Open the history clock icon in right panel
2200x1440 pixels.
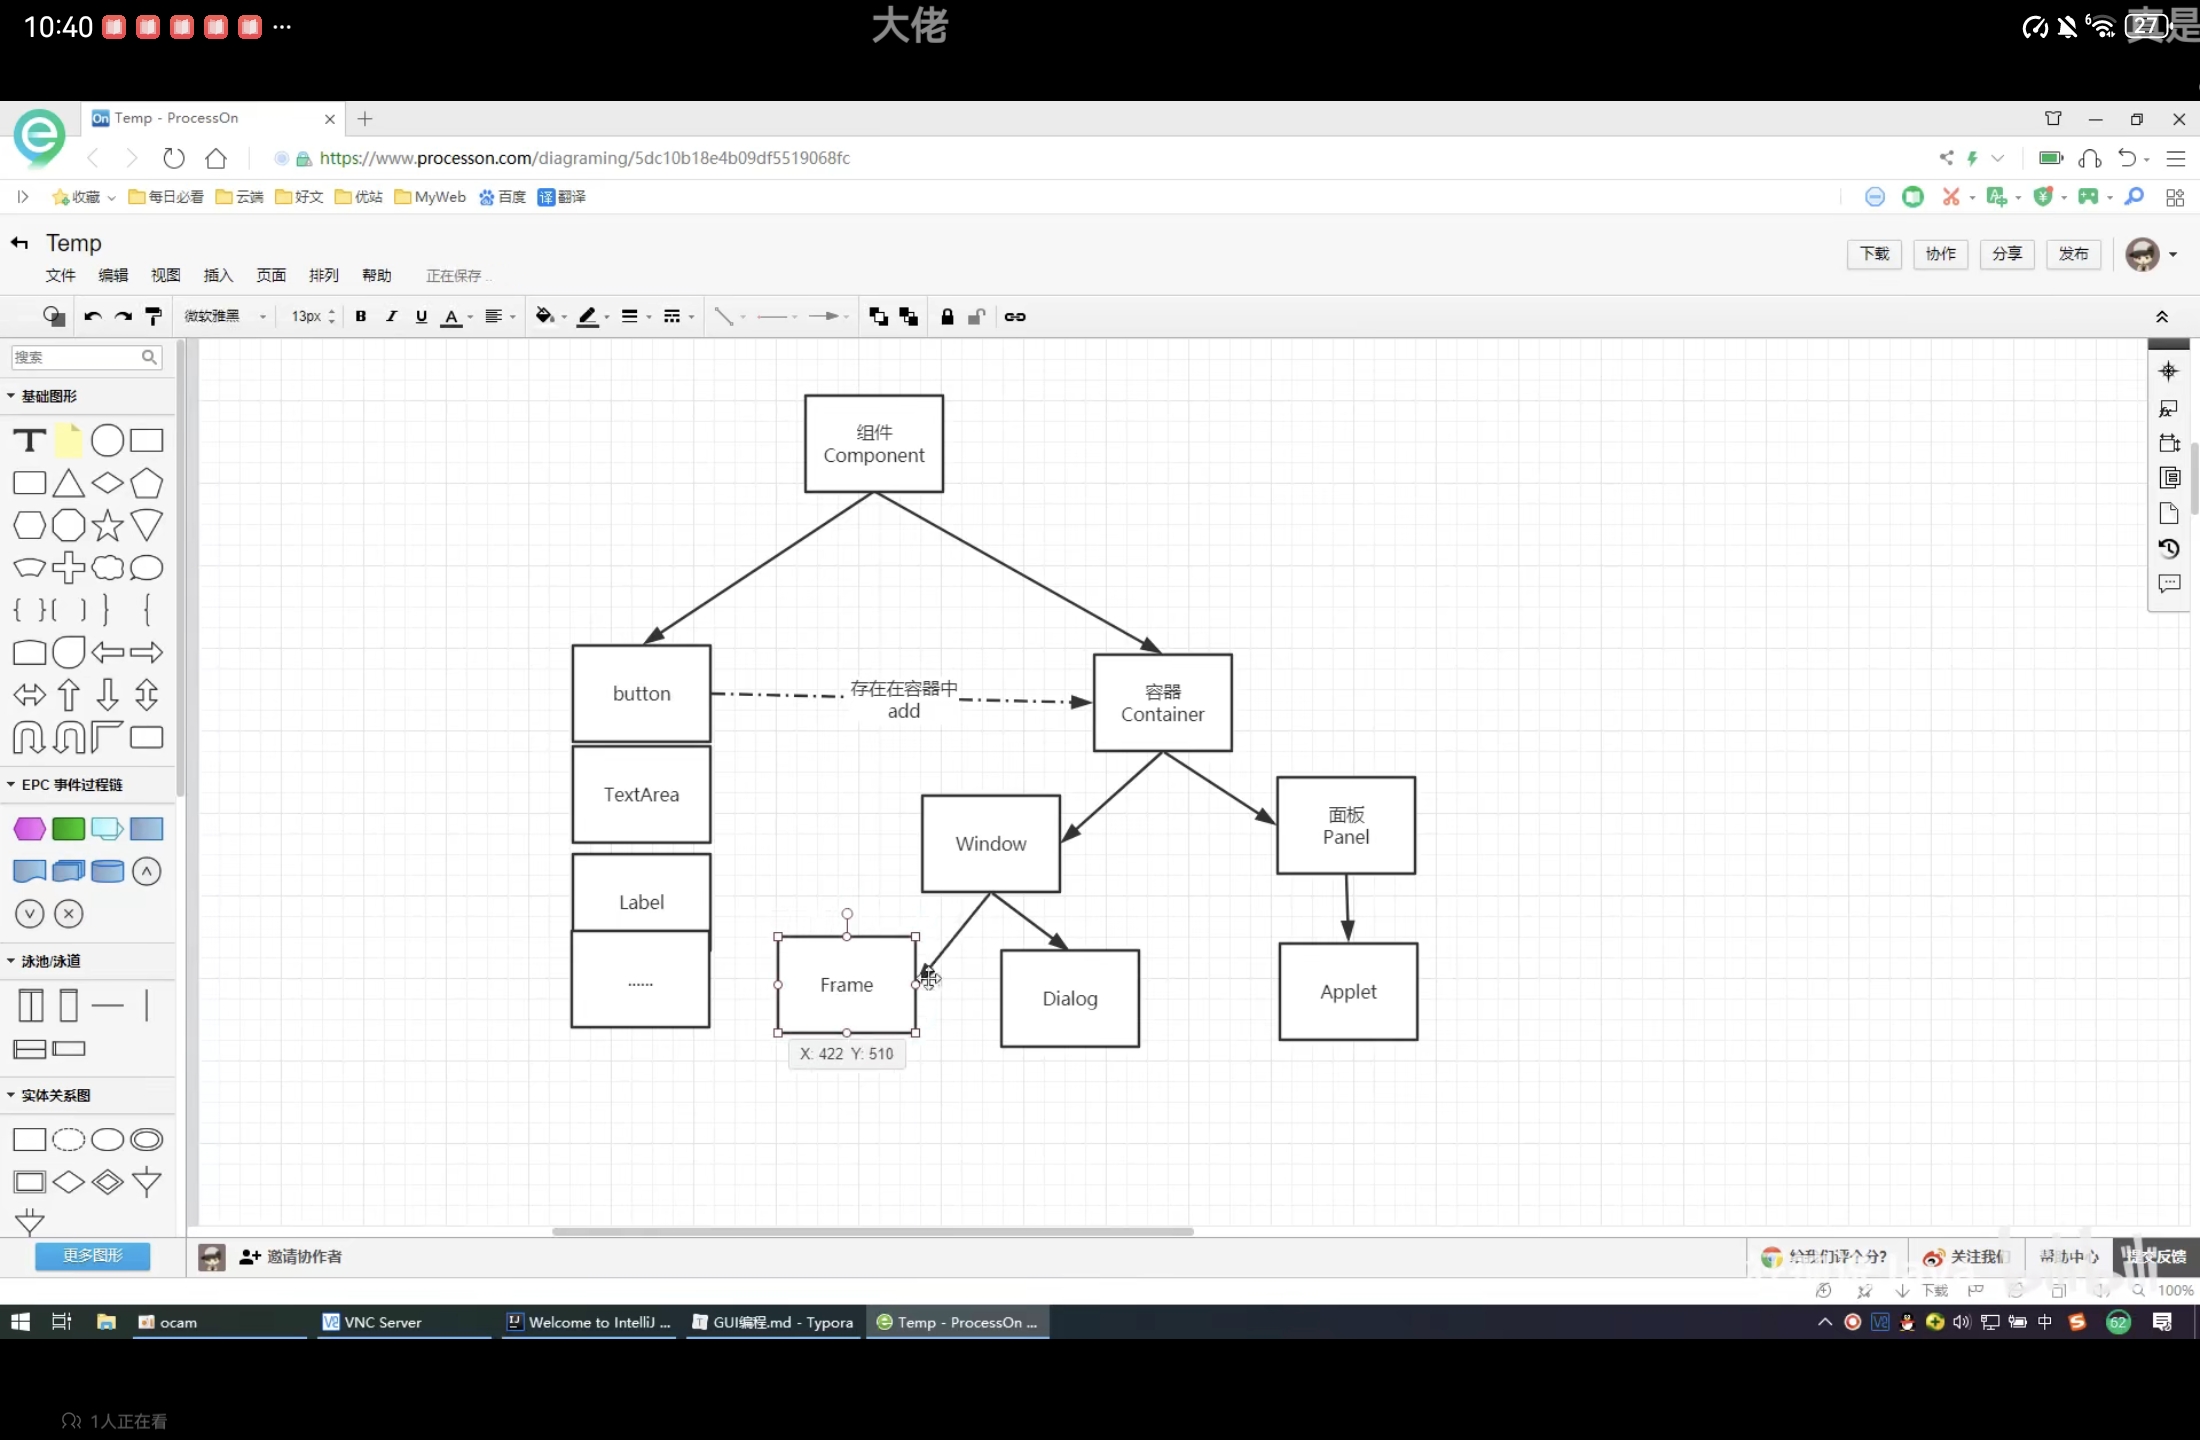pos(2168,548)
